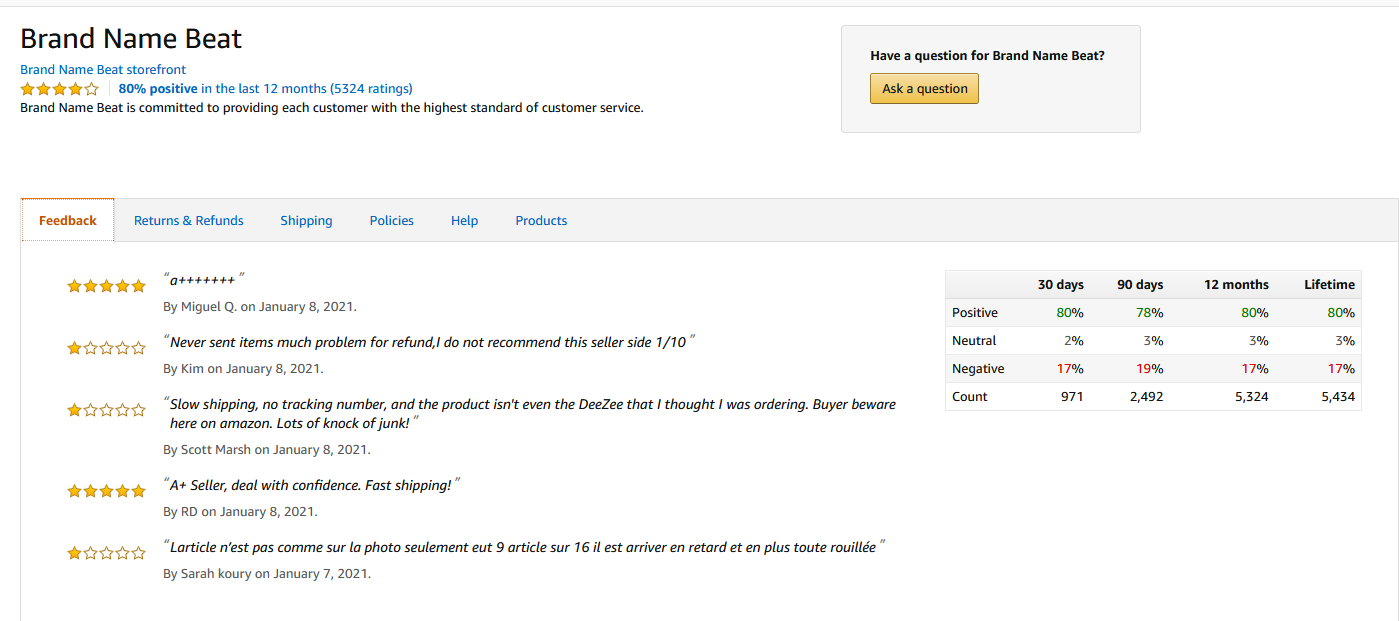This screenshot has width=1399, height=621.
Task: Open the Brand Name Beat storefront link
Action: tap(103, 70)
